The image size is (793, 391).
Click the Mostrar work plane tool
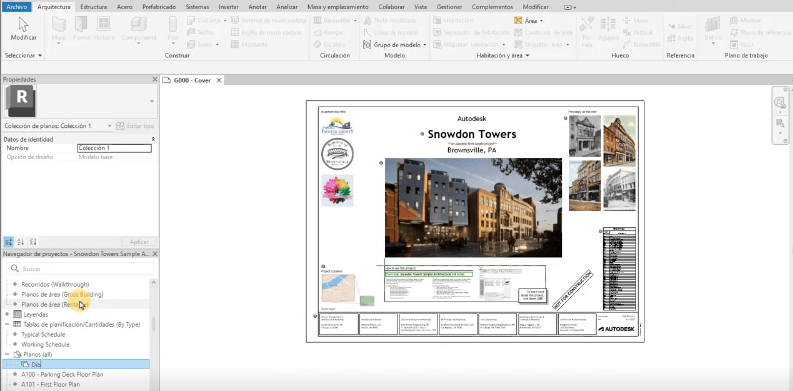point(745,20)
